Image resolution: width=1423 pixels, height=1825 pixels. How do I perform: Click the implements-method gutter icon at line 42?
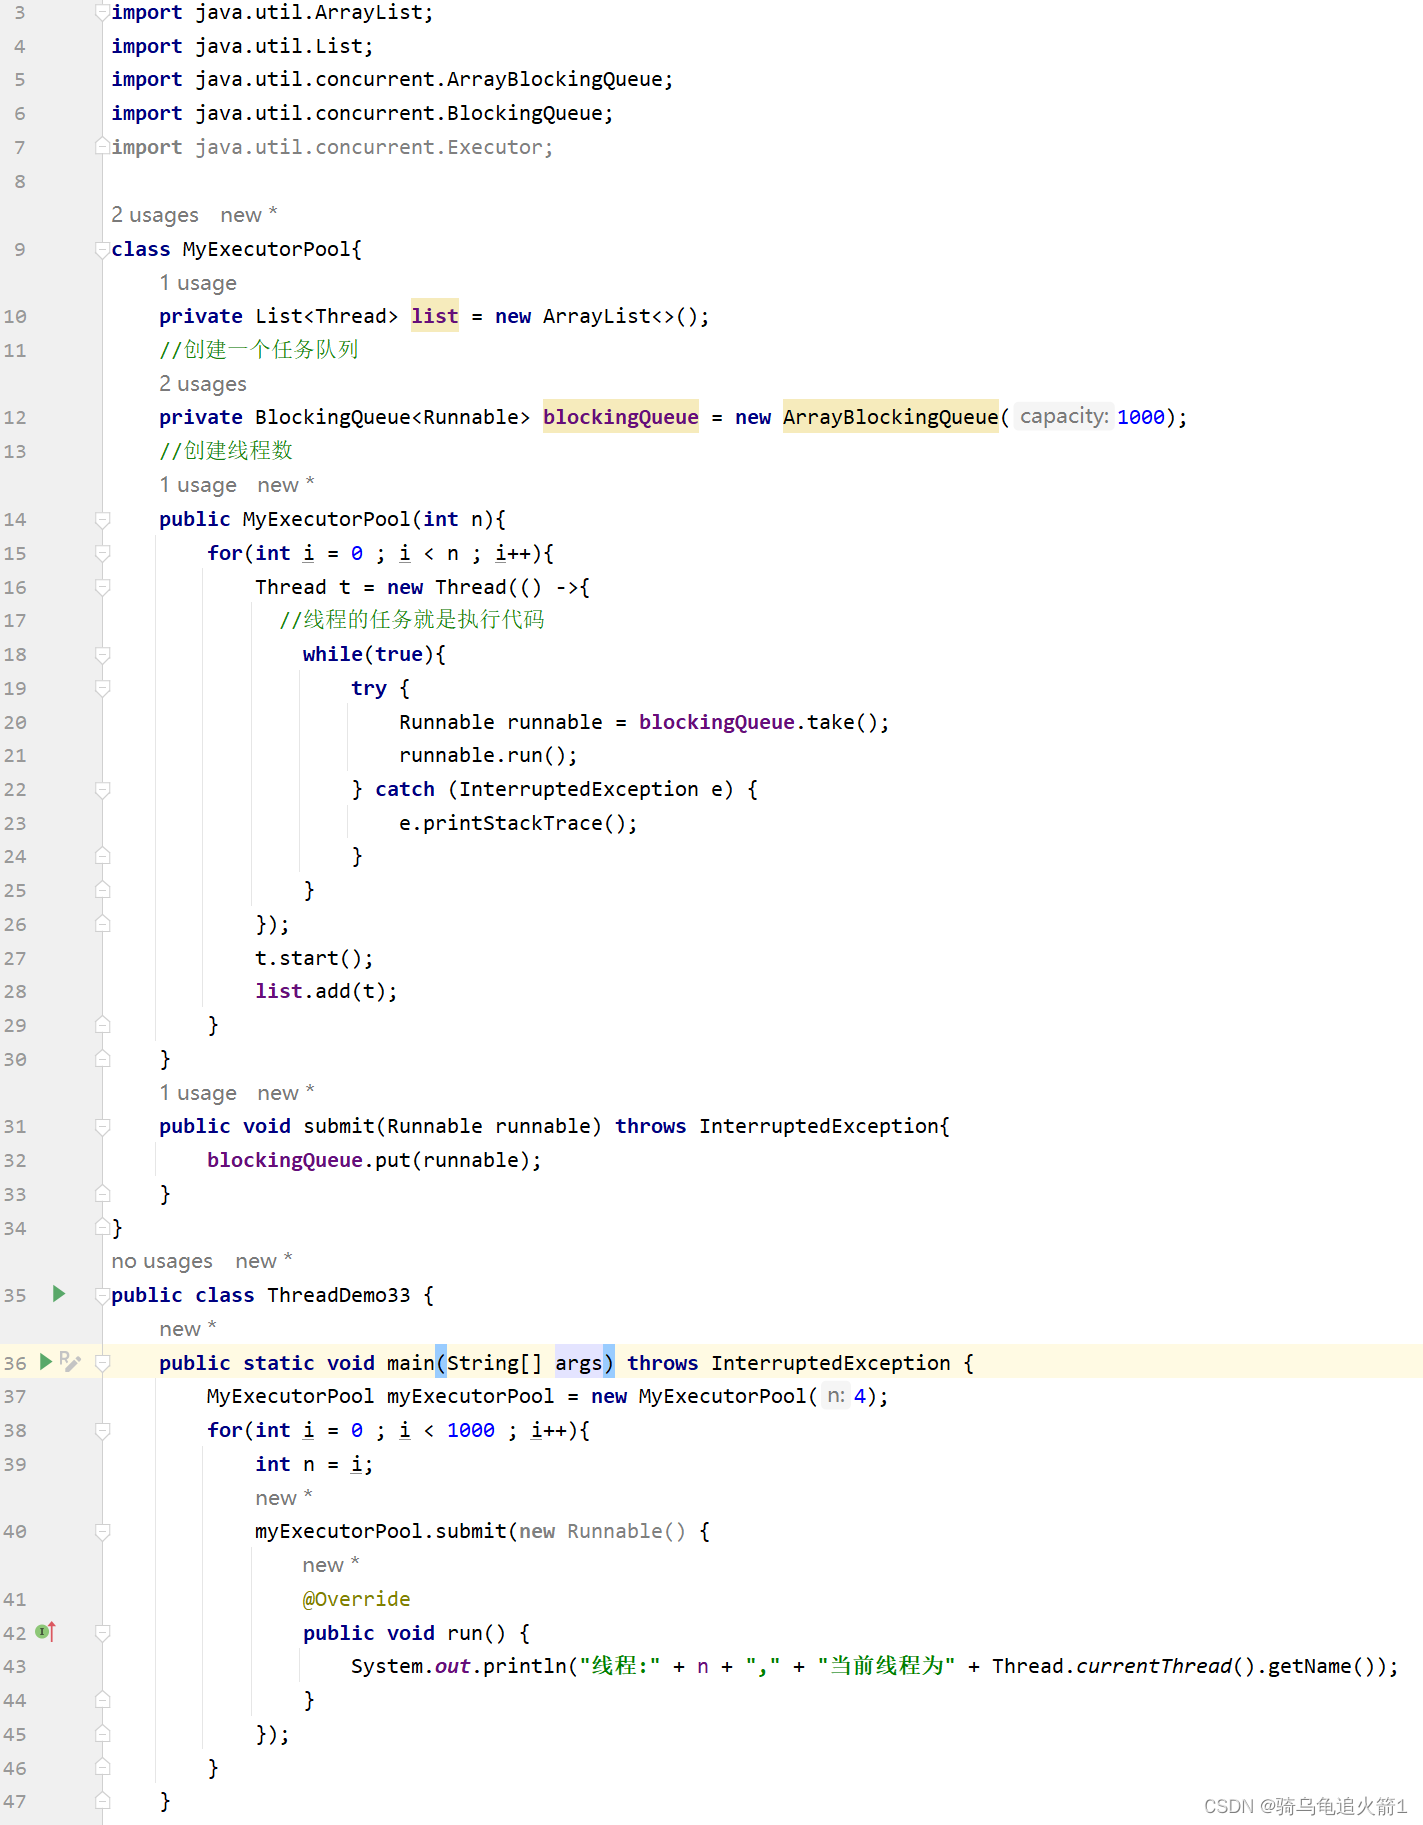46,1632
